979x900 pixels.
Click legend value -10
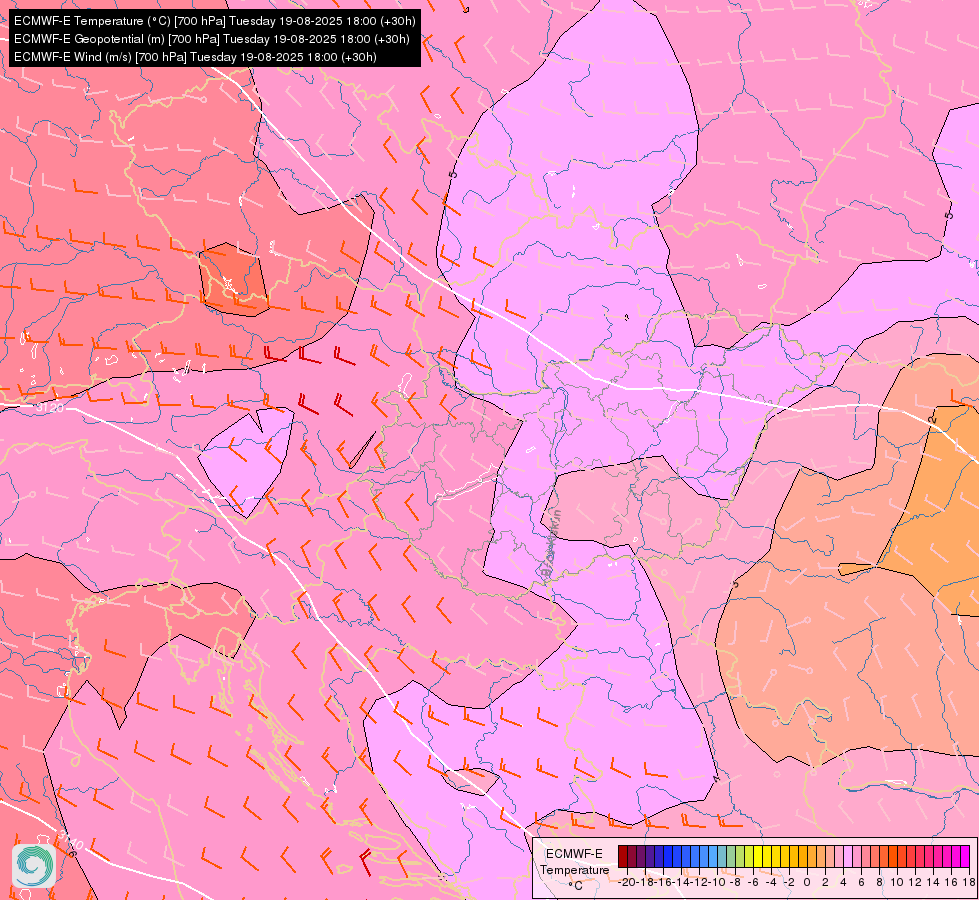(716, 883)
